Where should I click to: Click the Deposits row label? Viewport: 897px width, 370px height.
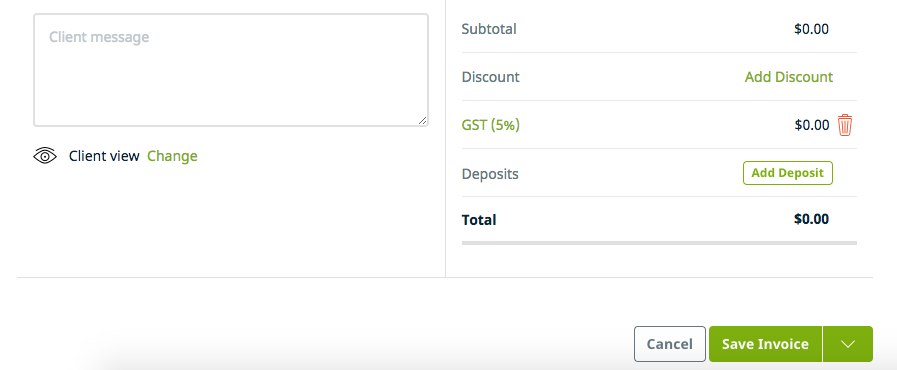click(490, 173)
